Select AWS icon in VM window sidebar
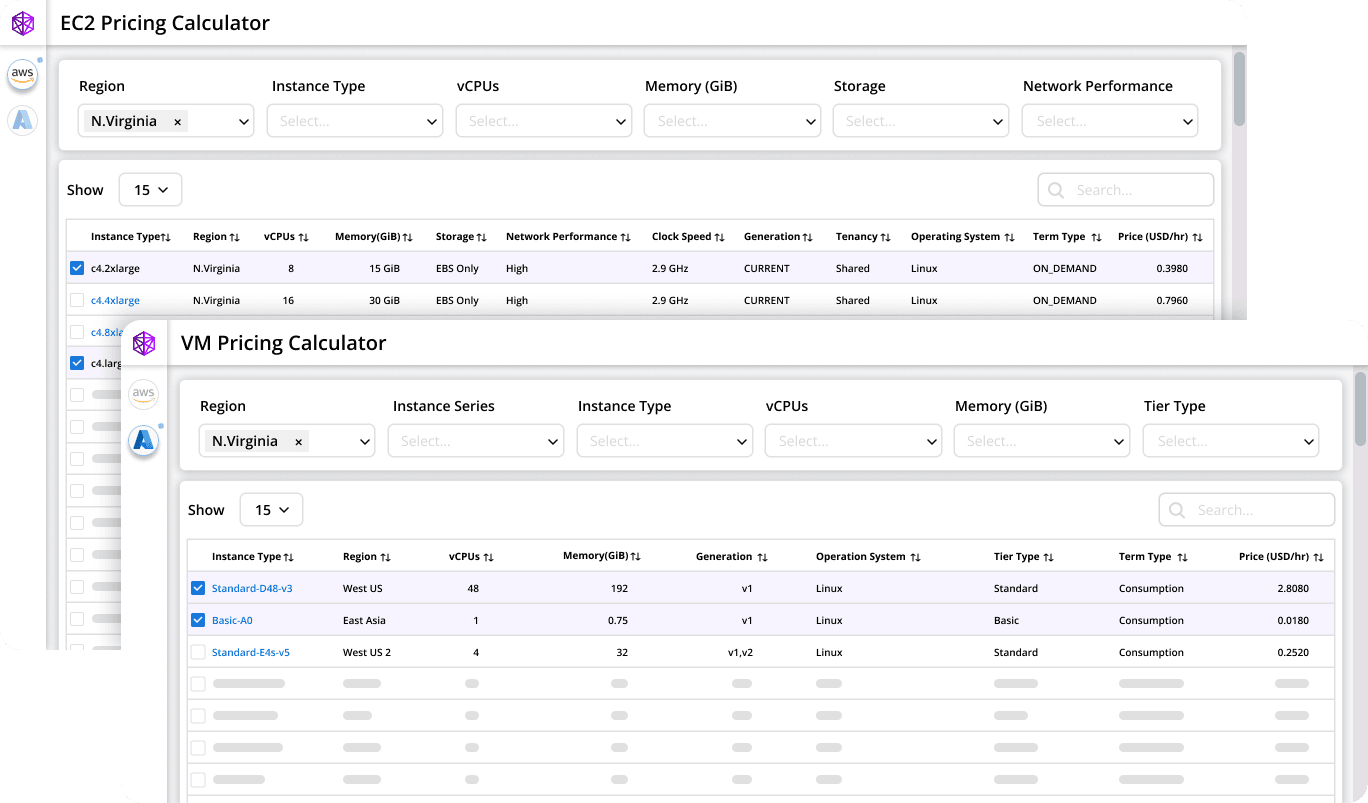This screenshot has width=1368, height=803. (x=144, y=393)
